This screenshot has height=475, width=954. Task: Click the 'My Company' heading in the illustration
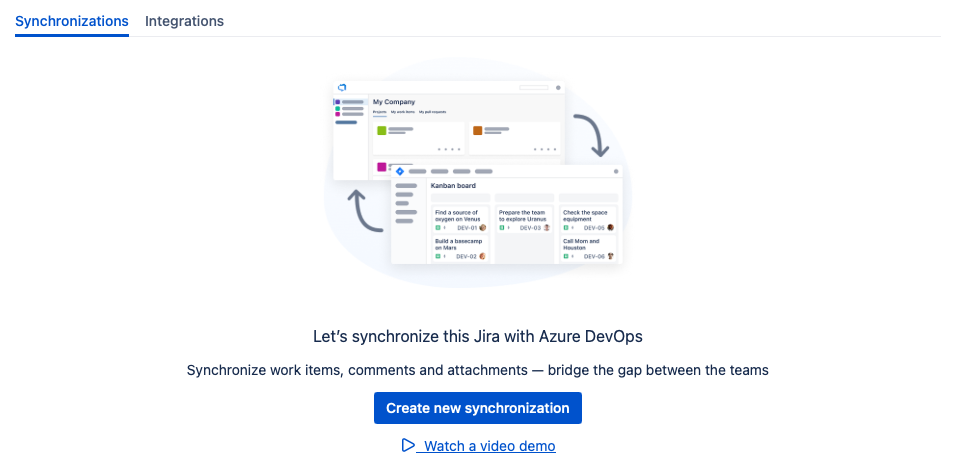click(394, 102)
